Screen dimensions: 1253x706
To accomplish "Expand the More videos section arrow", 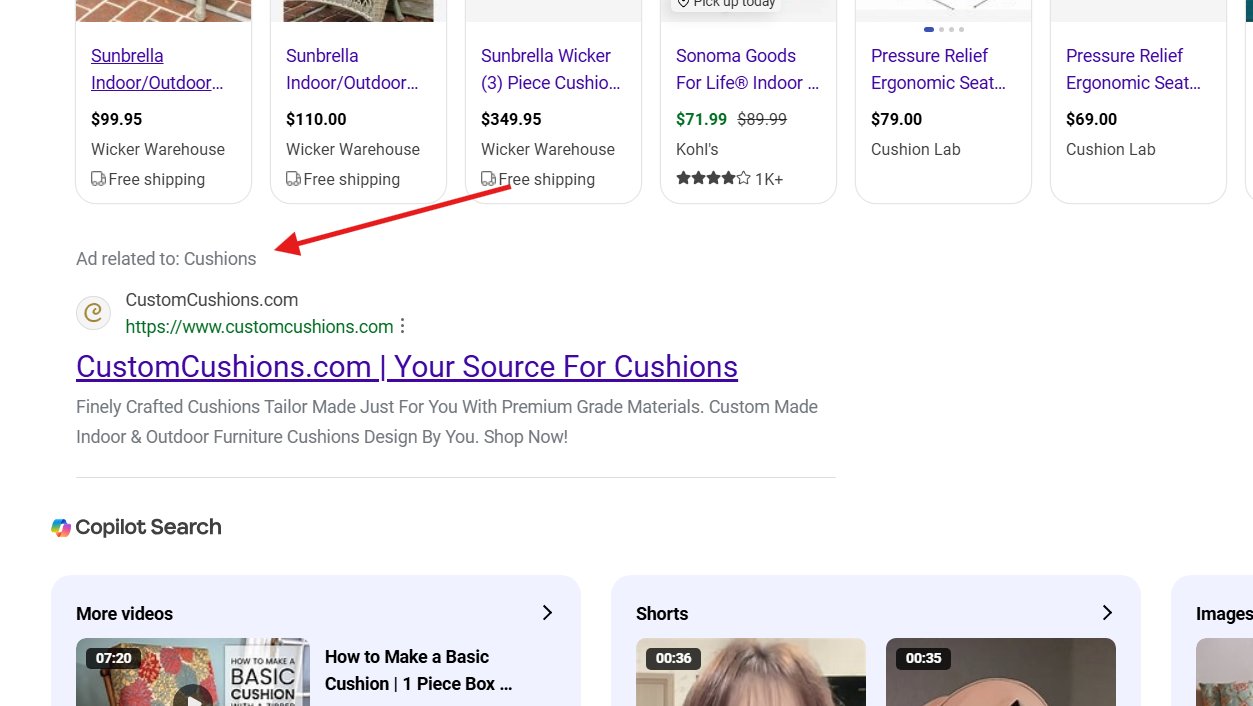I will 547,613.
